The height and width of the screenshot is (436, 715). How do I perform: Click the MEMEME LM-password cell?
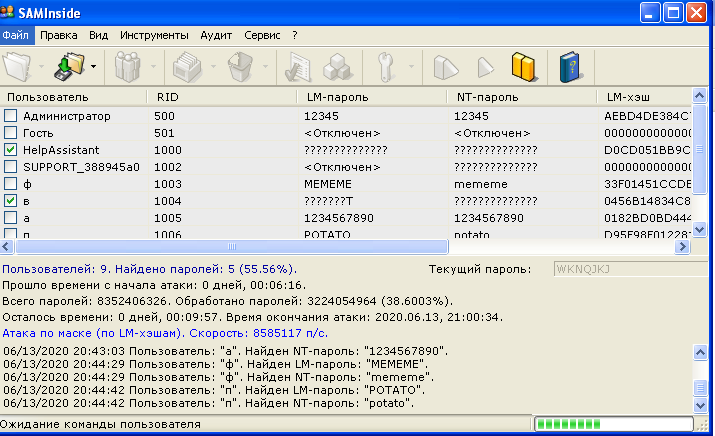point(328,184)
